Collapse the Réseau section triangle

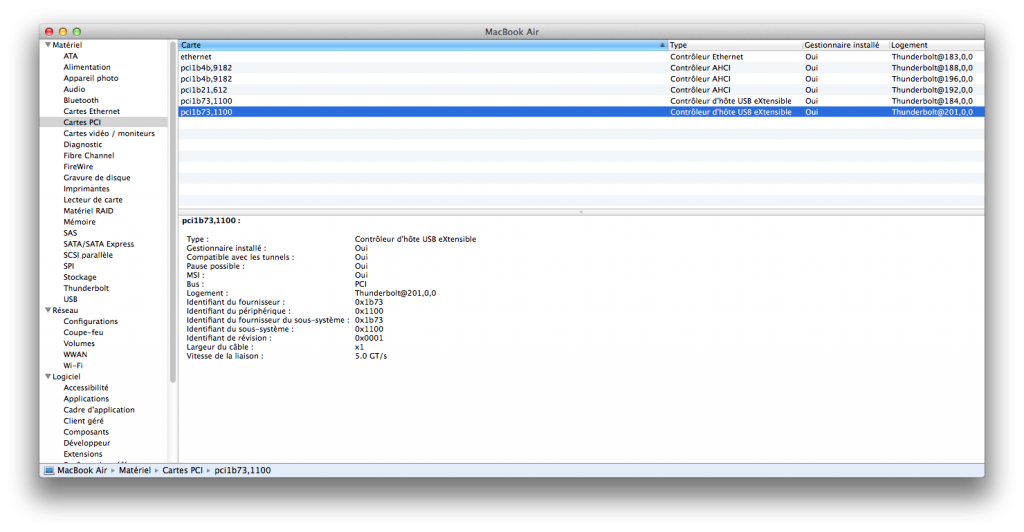click(x=48, y=310)
